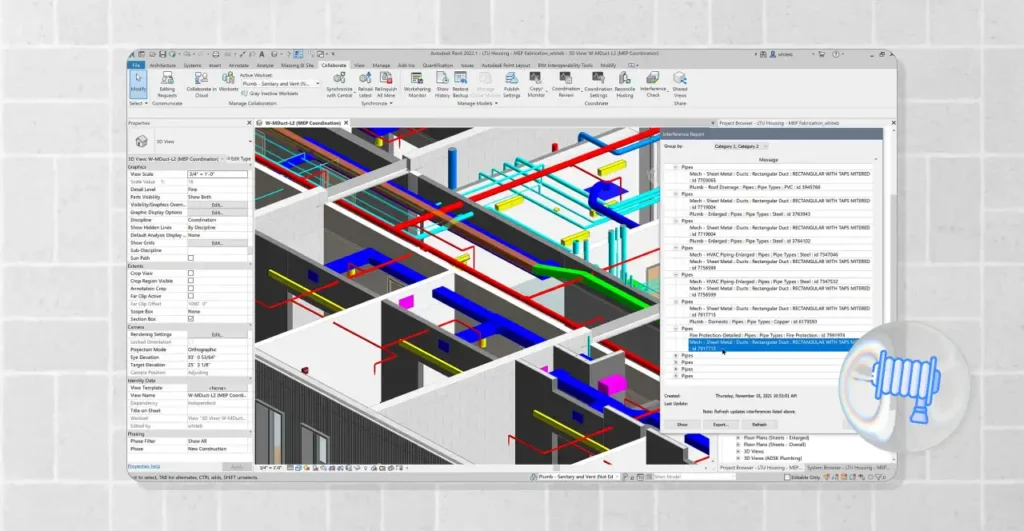
Task: Enable Crop Region Visible checkbox
Action: pos(191,281)
